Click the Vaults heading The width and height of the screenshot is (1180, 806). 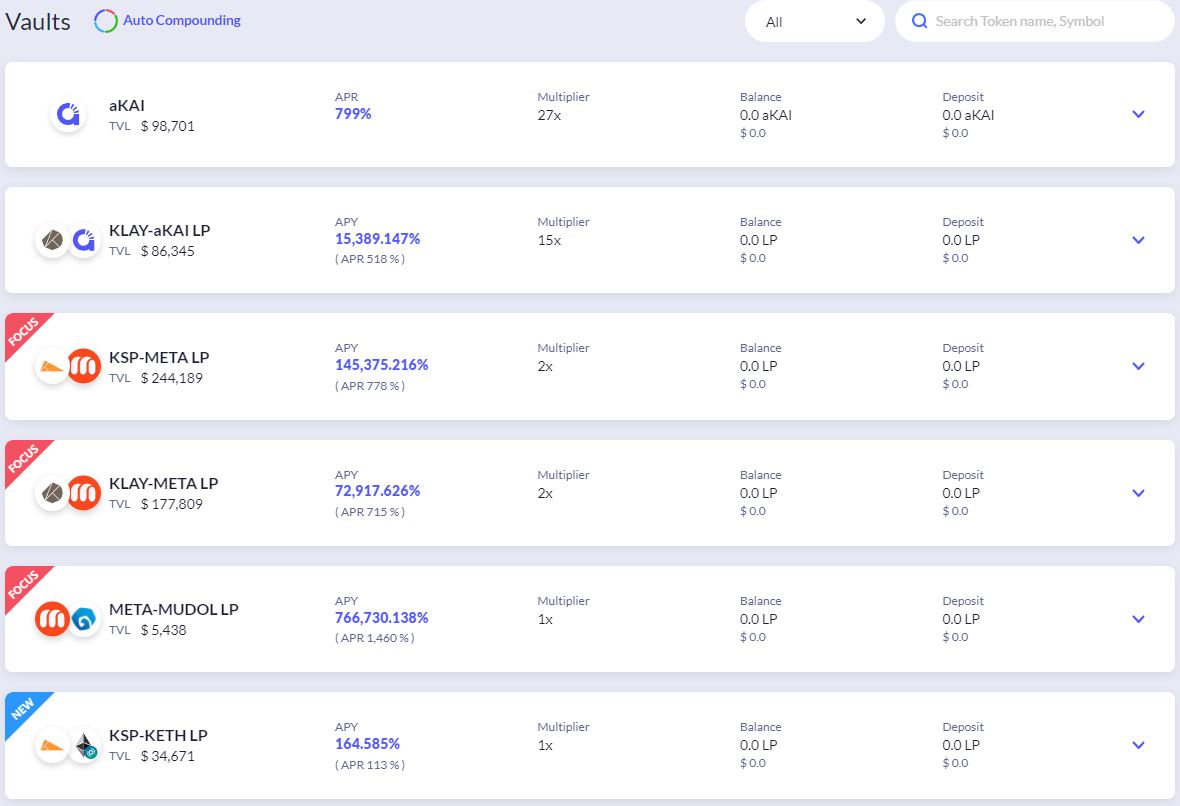click(x=38, y=21)
